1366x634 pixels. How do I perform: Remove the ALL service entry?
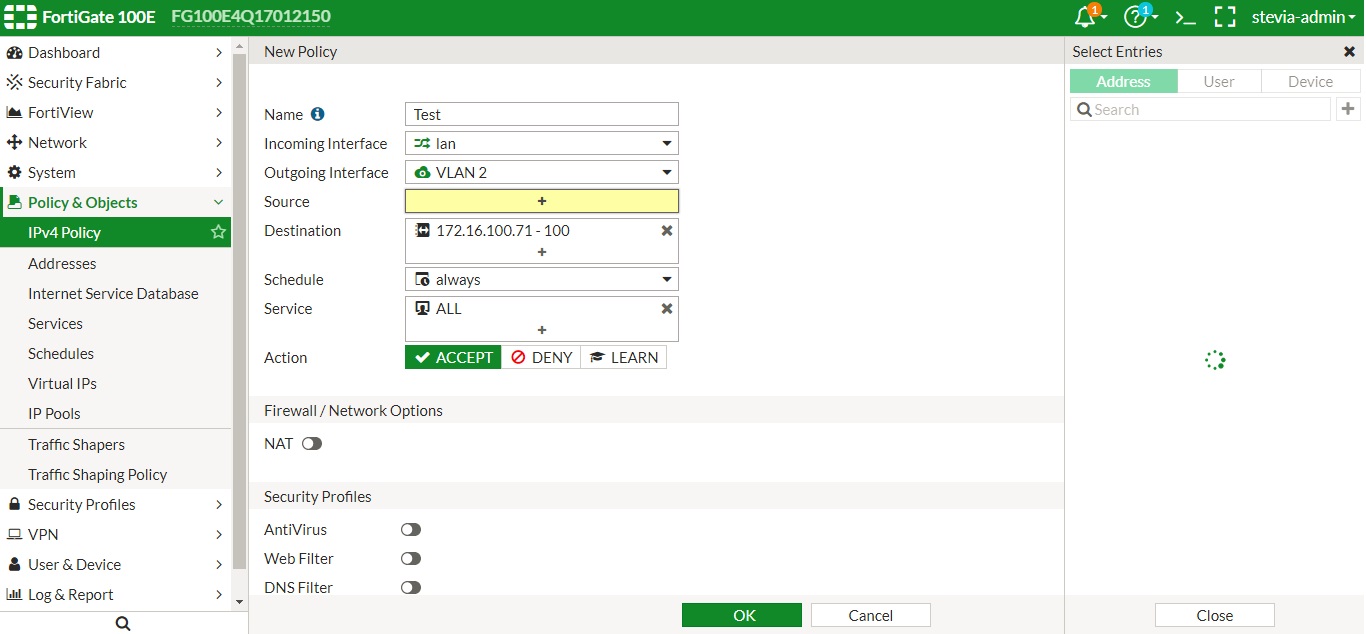coord(667,309)
